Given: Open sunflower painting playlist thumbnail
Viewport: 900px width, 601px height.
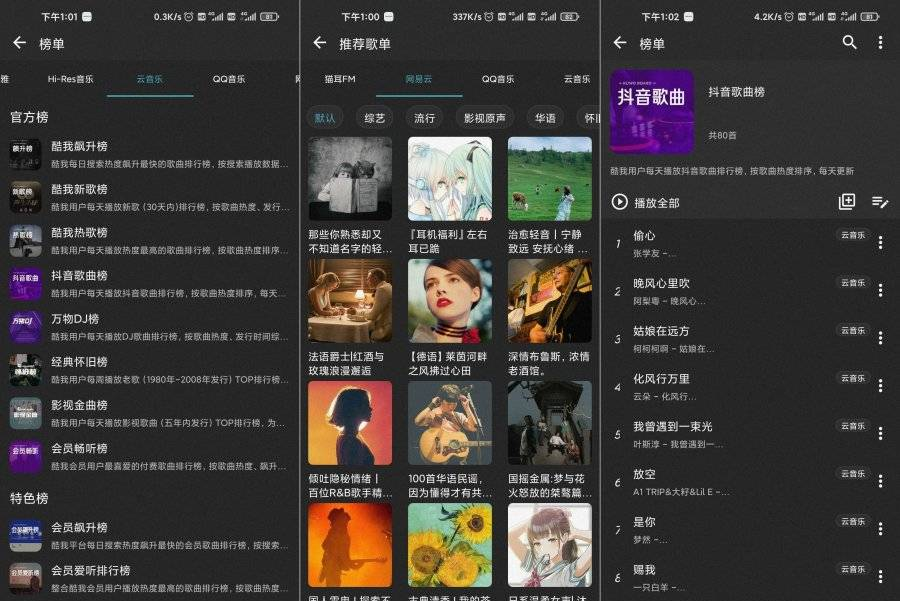Looking at the screenshot, I should tap(450, 545).
